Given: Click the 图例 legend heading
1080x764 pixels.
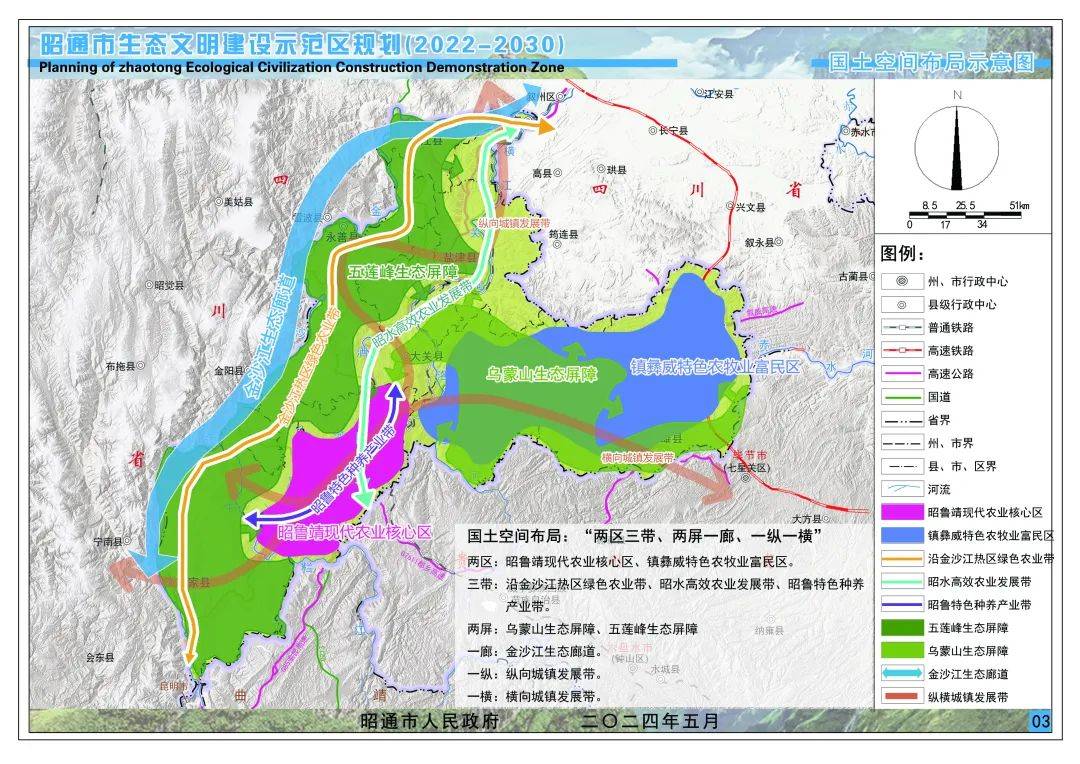Looking at the screenshot, I should (x=903, y=254).
